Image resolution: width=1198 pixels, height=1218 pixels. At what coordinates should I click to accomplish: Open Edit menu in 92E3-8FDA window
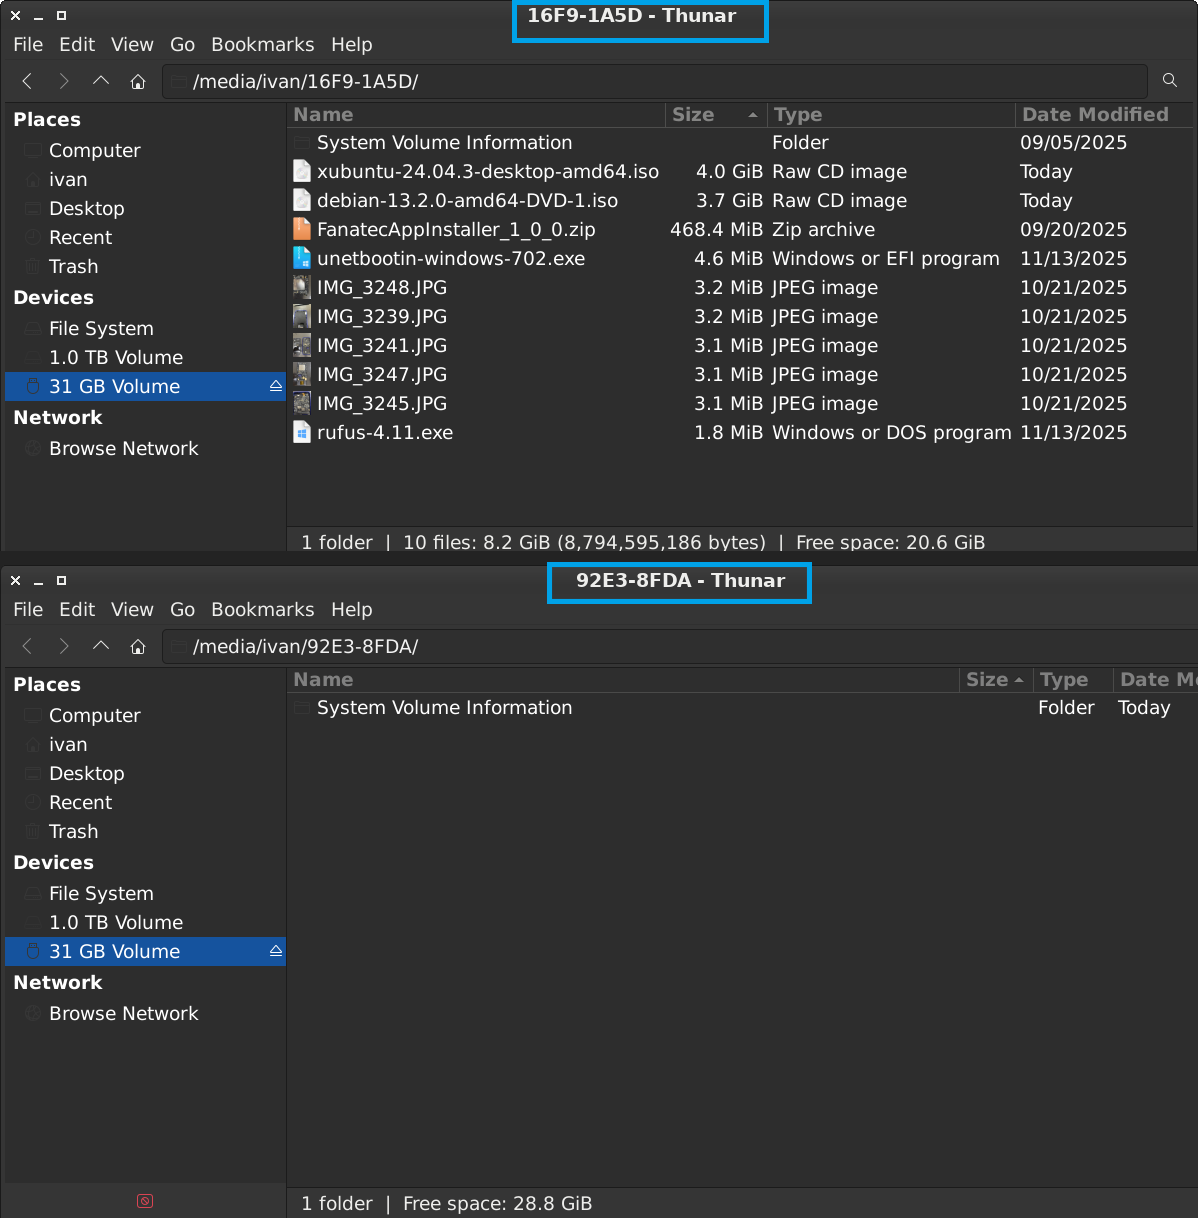(x=77, y=609)
